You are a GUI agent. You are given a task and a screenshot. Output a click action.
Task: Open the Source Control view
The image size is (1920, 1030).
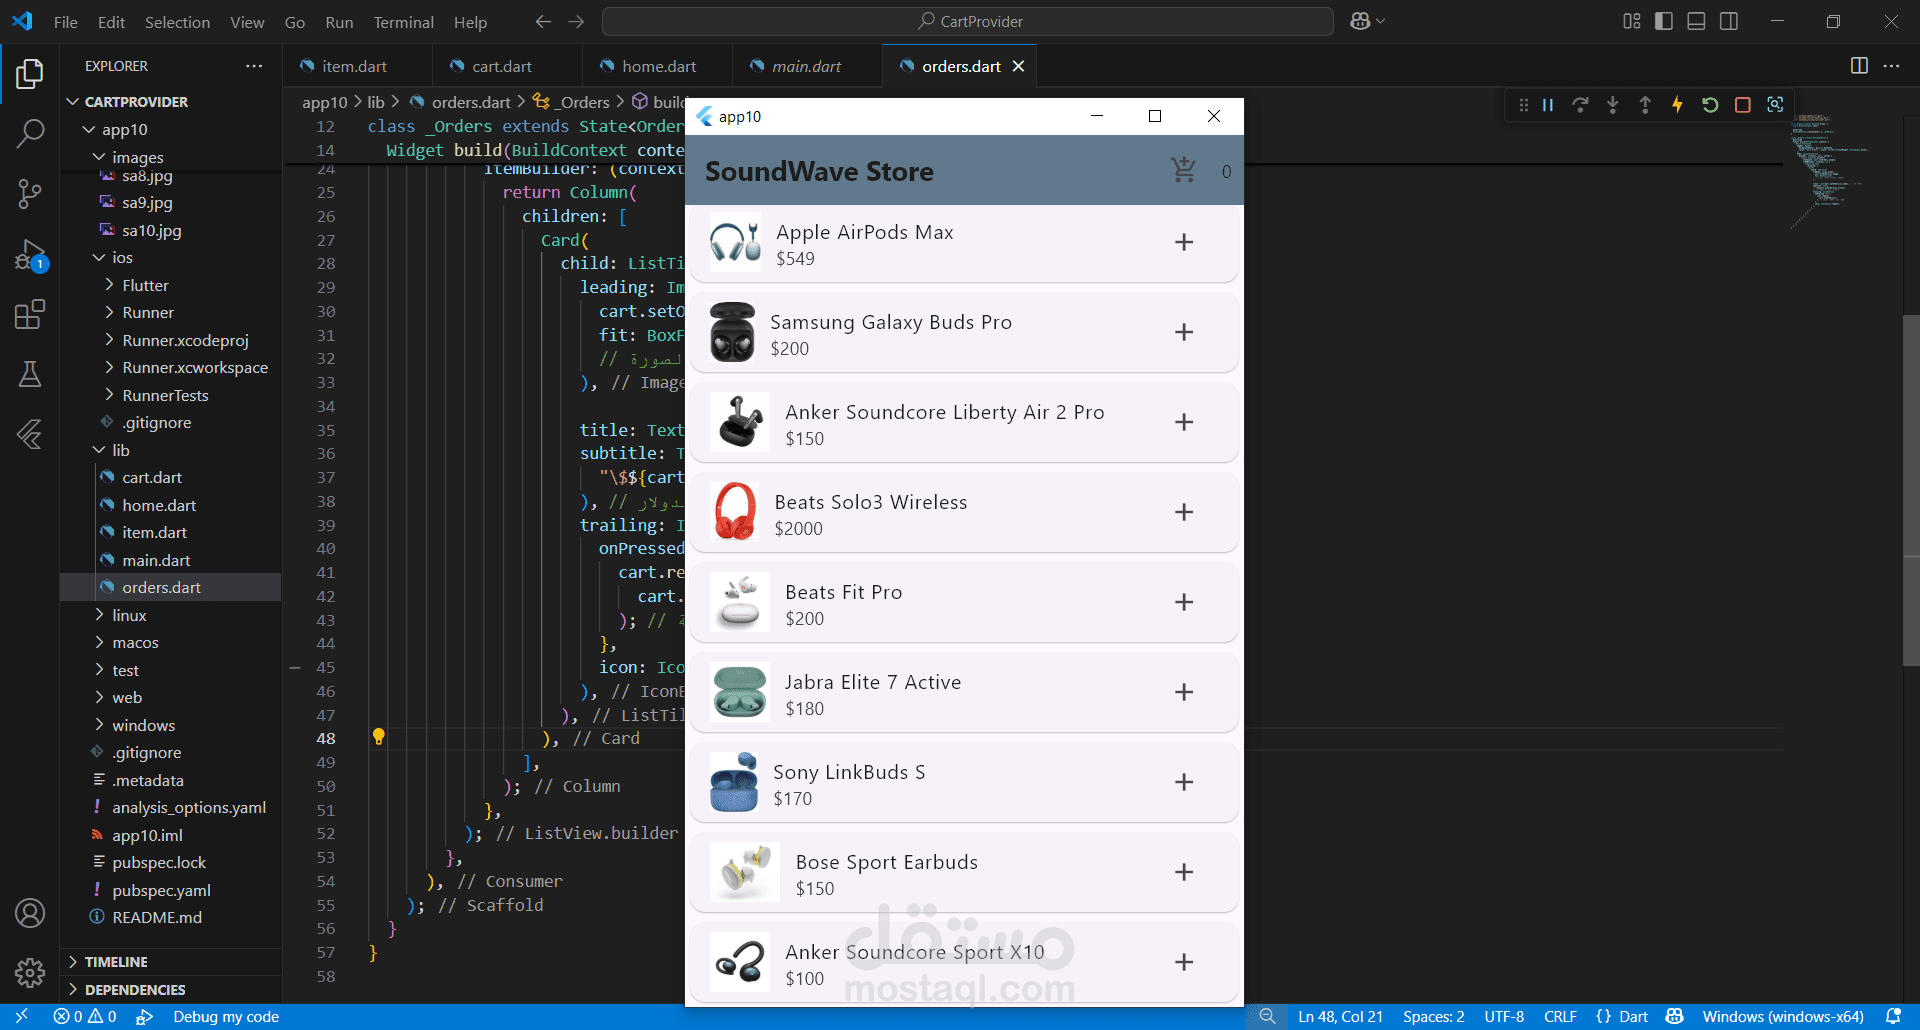tap(30, 194)
